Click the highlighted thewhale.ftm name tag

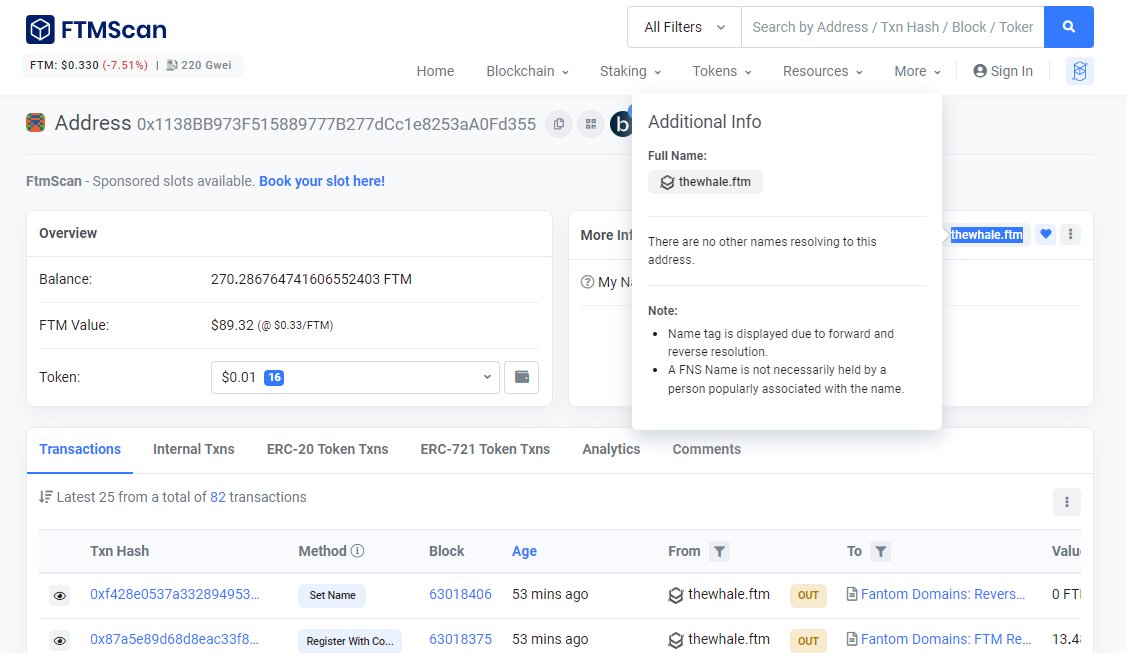986,235
